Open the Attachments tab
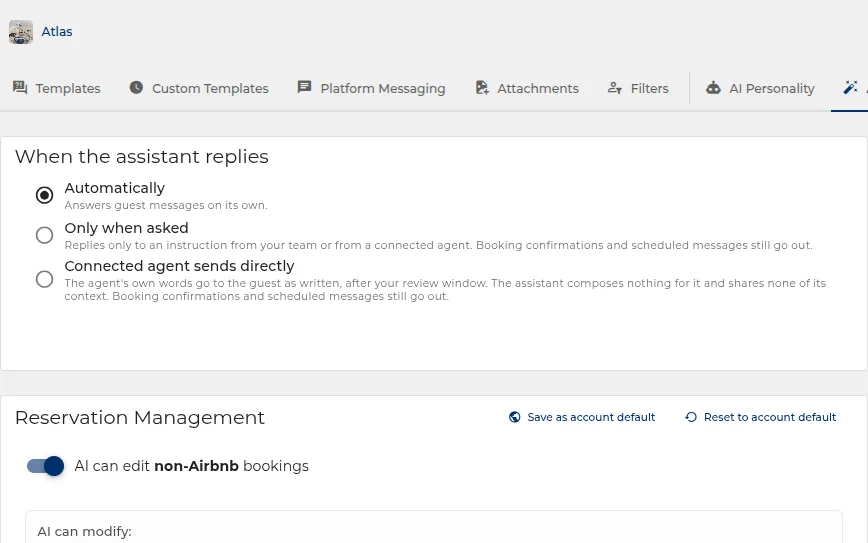 pyautogui.click(x=527, y=88)
